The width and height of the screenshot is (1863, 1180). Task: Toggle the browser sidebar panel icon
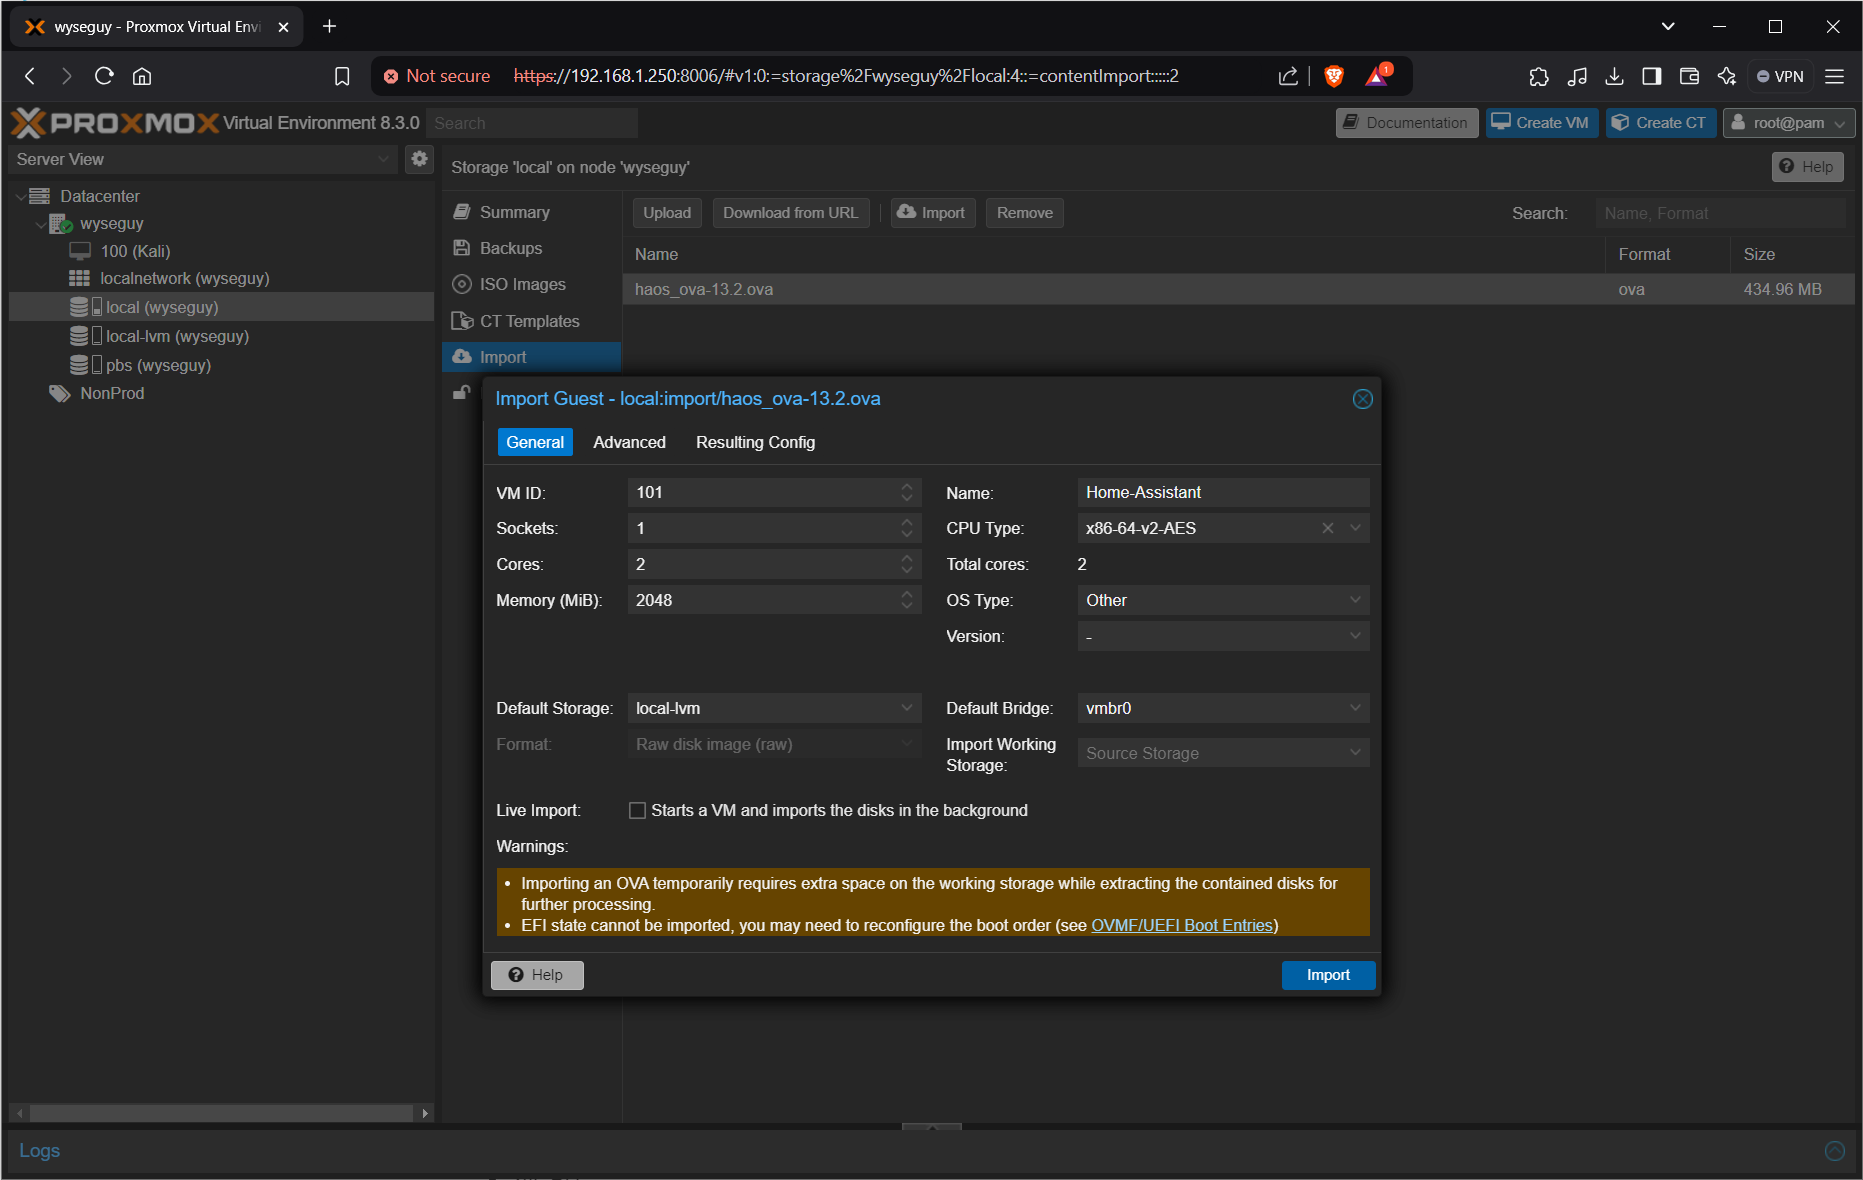1652,76
